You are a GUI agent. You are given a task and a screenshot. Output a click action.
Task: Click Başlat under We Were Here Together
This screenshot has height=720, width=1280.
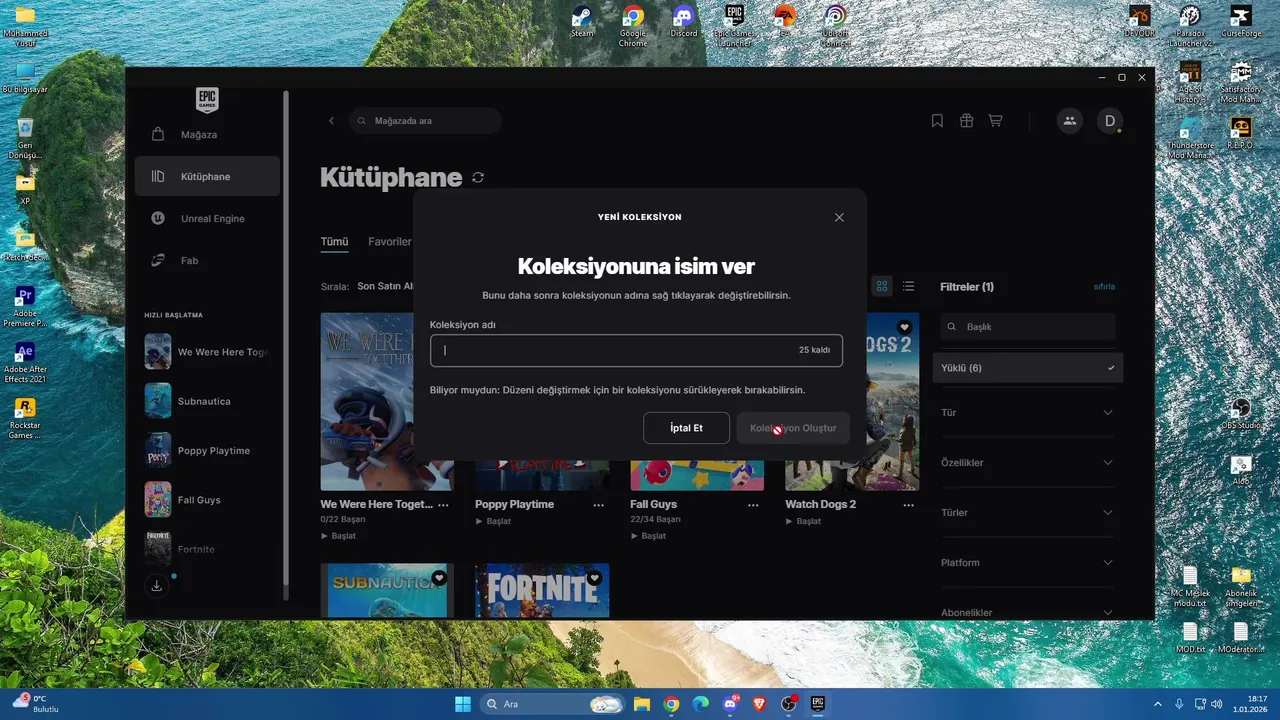tap(338, 536)
